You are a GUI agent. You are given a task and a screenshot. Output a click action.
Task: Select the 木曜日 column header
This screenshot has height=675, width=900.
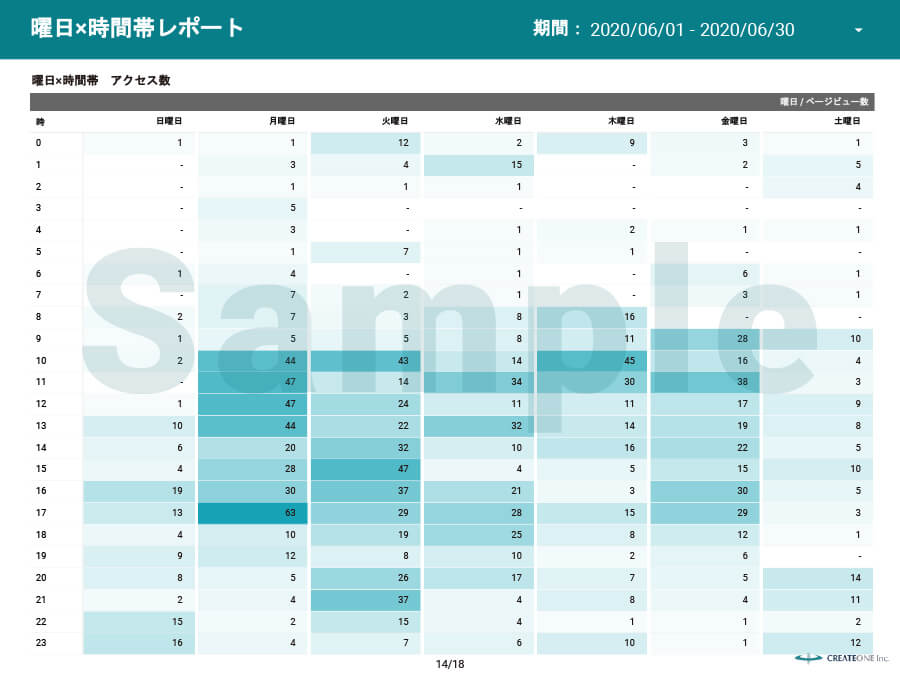[619, 120]
